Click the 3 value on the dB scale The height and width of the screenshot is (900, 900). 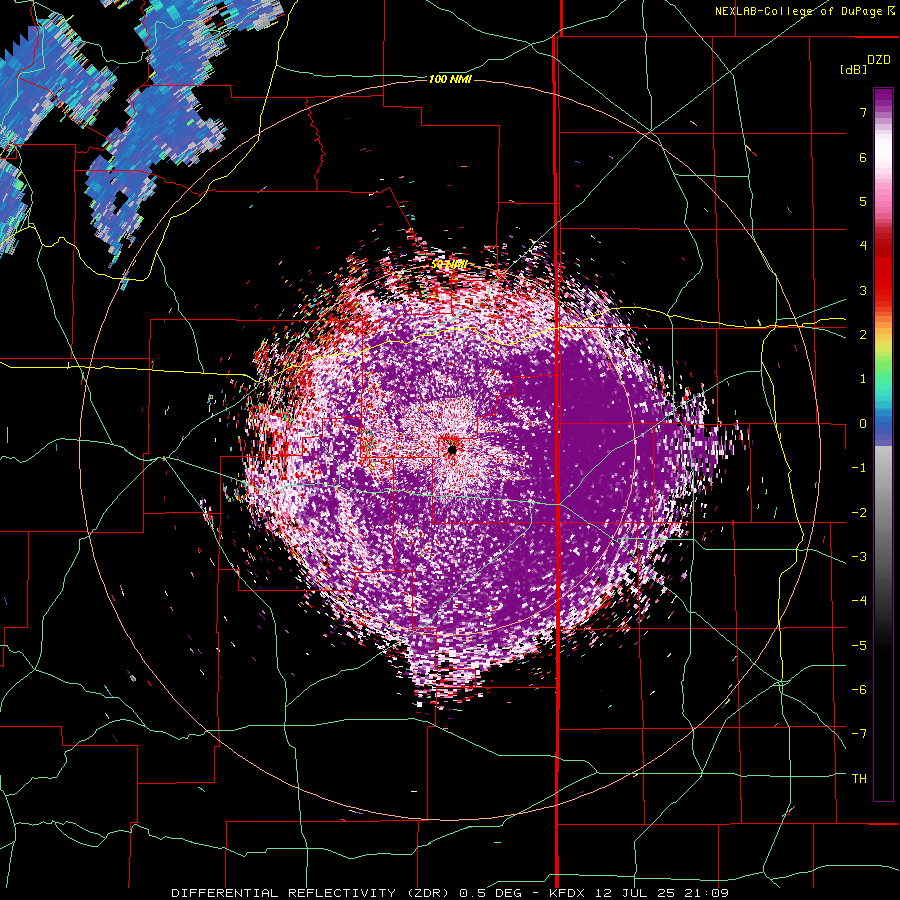(863, 290)
